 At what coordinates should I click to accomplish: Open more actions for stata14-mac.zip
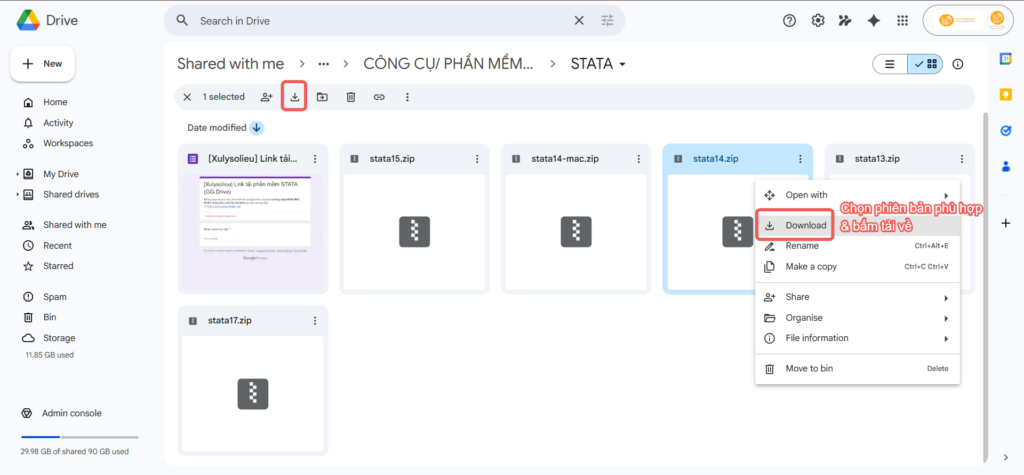(639, 159)
